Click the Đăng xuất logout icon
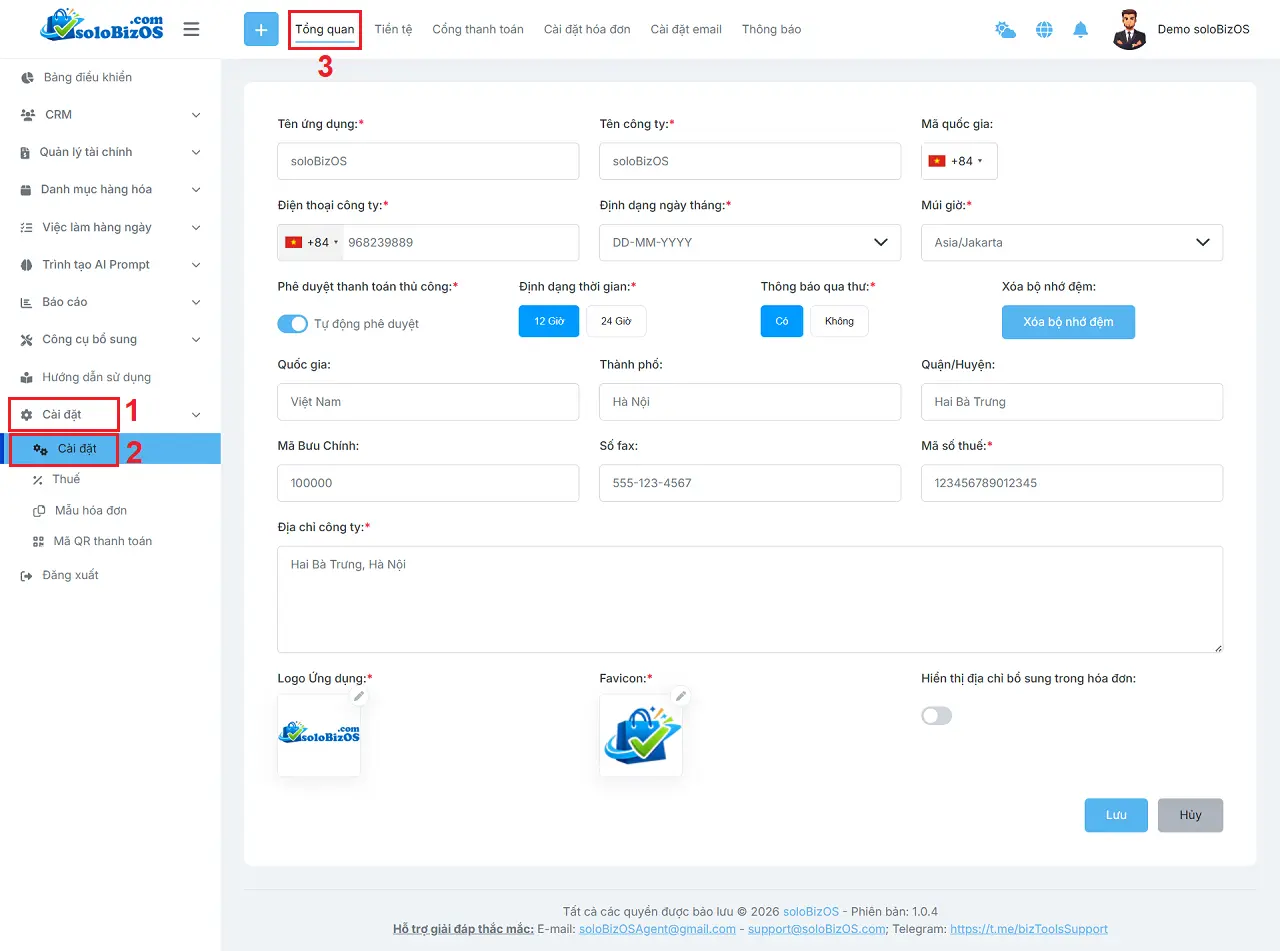This screenshot has height=951, width=1280. 27,576
